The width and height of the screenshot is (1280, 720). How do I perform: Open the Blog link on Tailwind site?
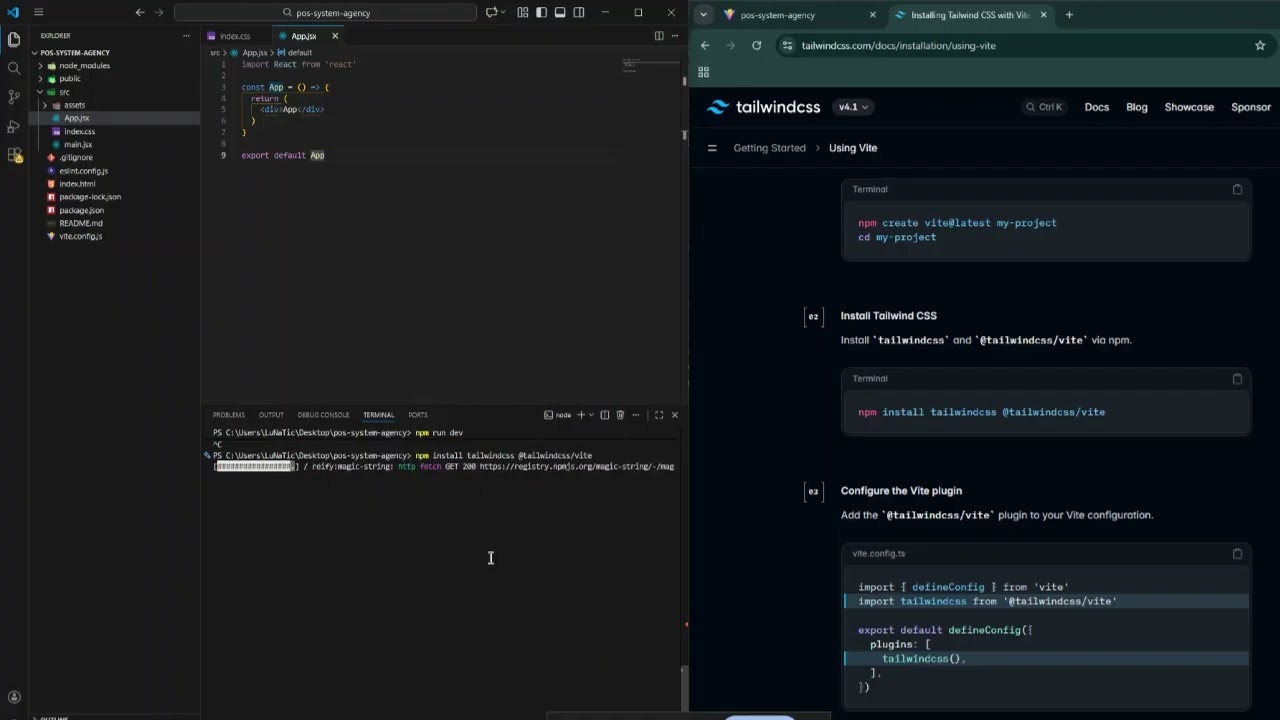point(1137,107)
